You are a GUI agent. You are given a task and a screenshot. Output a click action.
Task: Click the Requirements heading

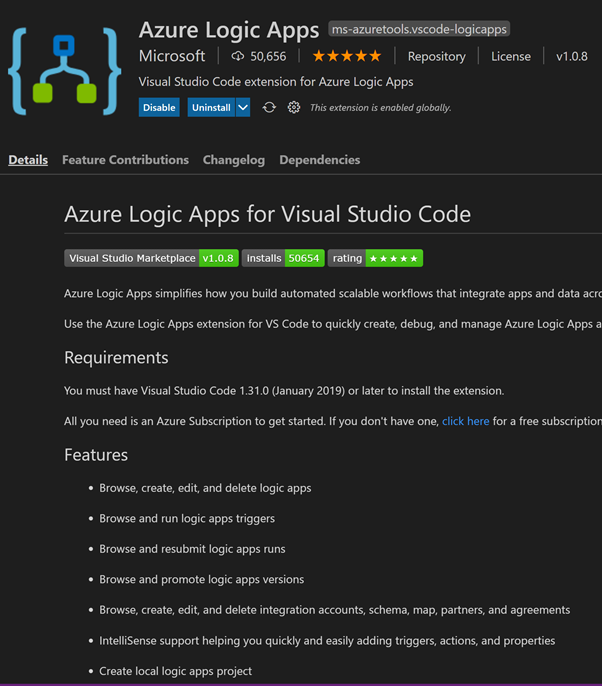click(x=116, y=358)
